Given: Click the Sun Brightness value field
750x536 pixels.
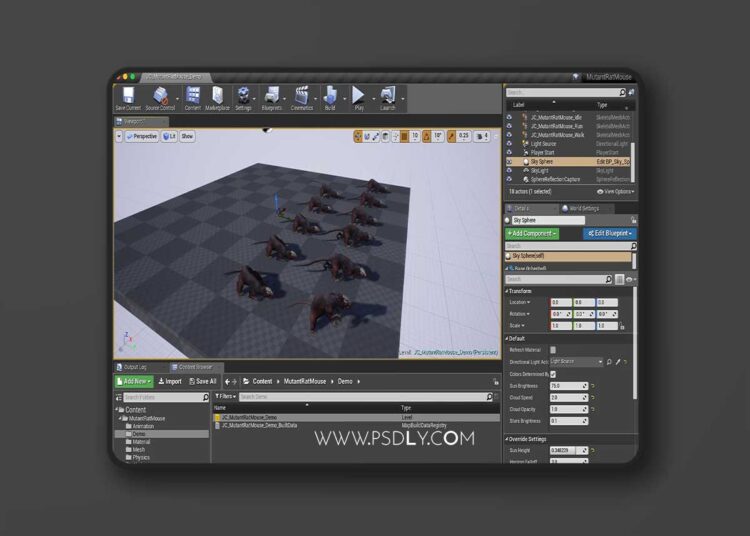Looking at the screenshot, I should pyautogui.click(x=569, y=386).
